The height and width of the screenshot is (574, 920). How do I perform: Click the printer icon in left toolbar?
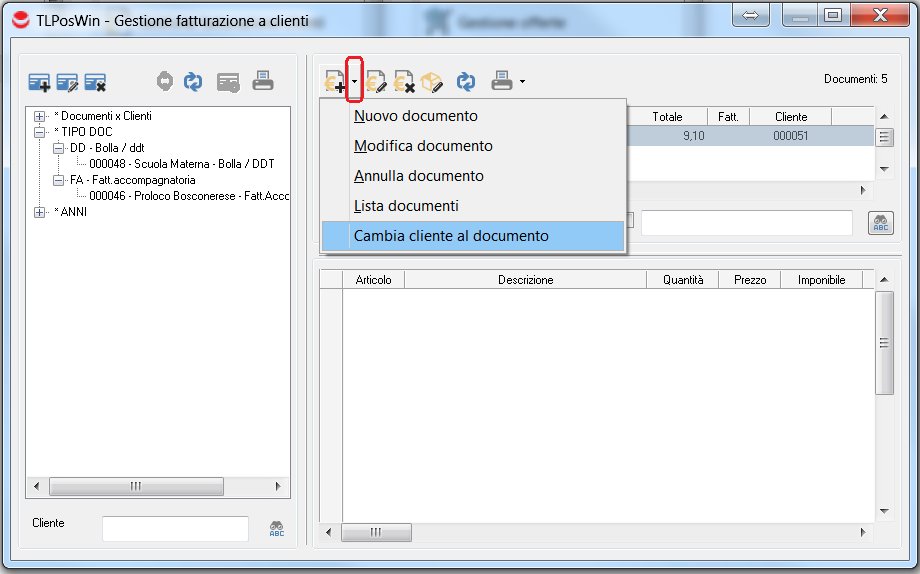(262, 82)
